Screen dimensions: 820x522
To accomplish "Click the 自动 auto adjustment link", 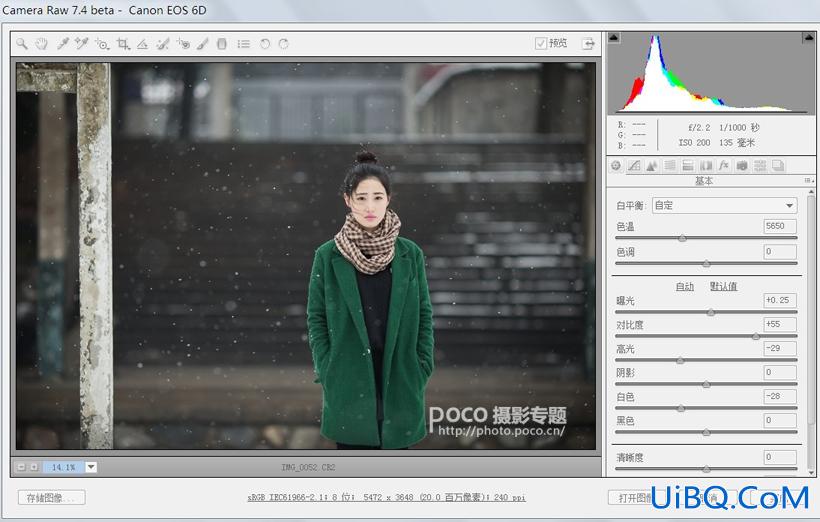I will 685,287.
